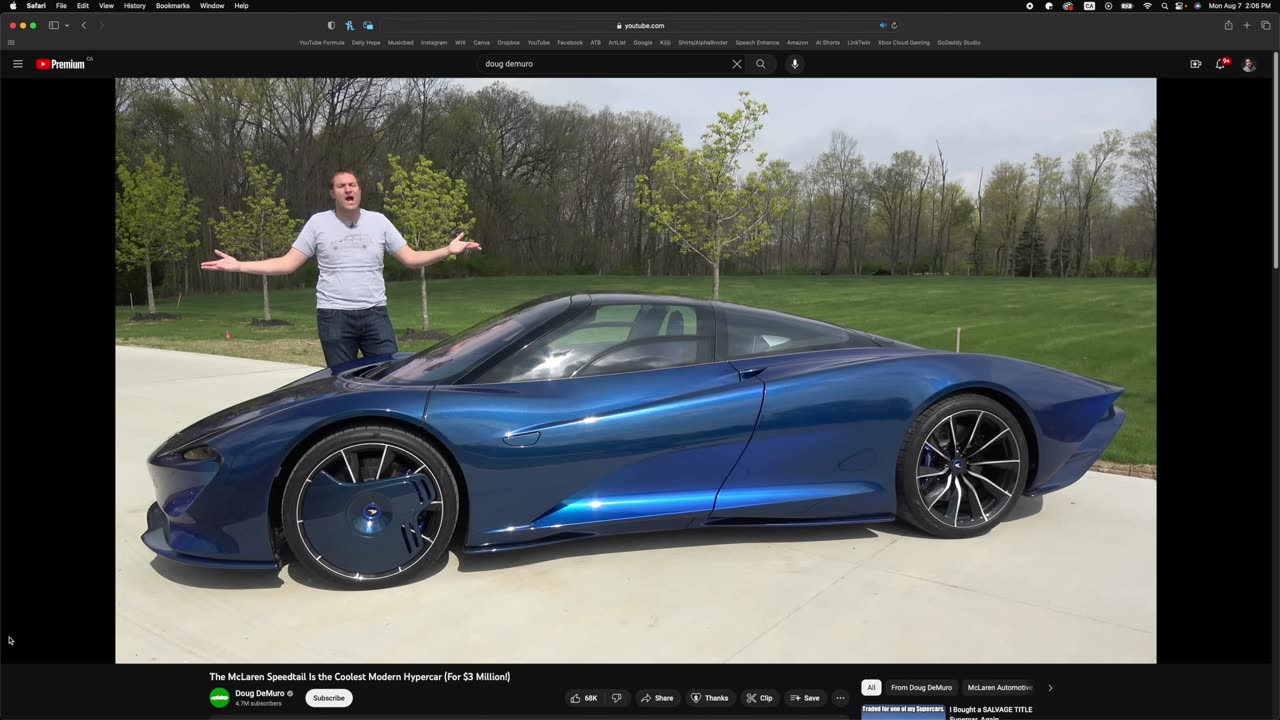Show next related chips with the arrow
Image resolution: width=1280 pixels, height=720 pixels.
coord(1050,688)
